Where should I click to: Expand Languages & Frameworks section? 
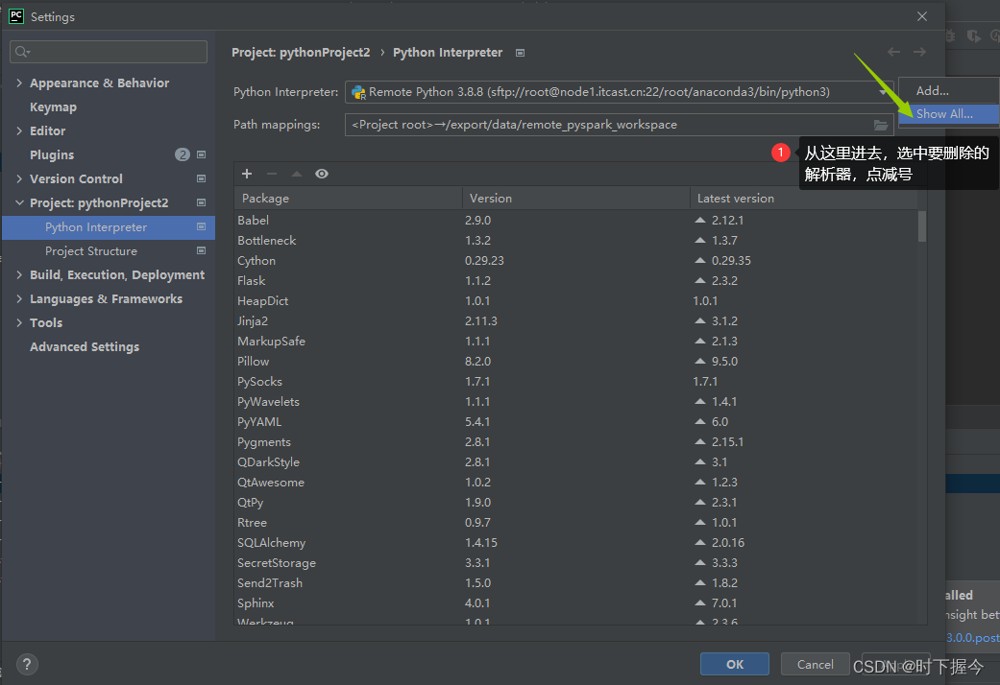coord(19,298)
